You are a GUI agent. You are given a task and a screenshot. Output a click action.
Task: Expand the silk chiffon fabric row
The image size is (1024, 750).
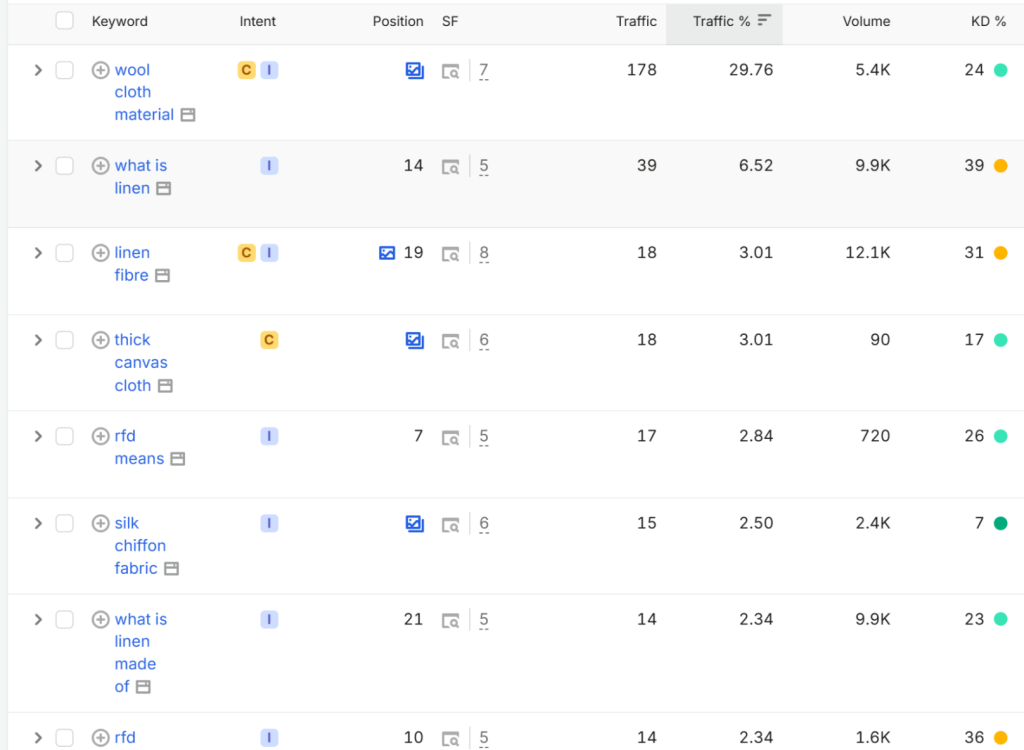pos(38,523)
